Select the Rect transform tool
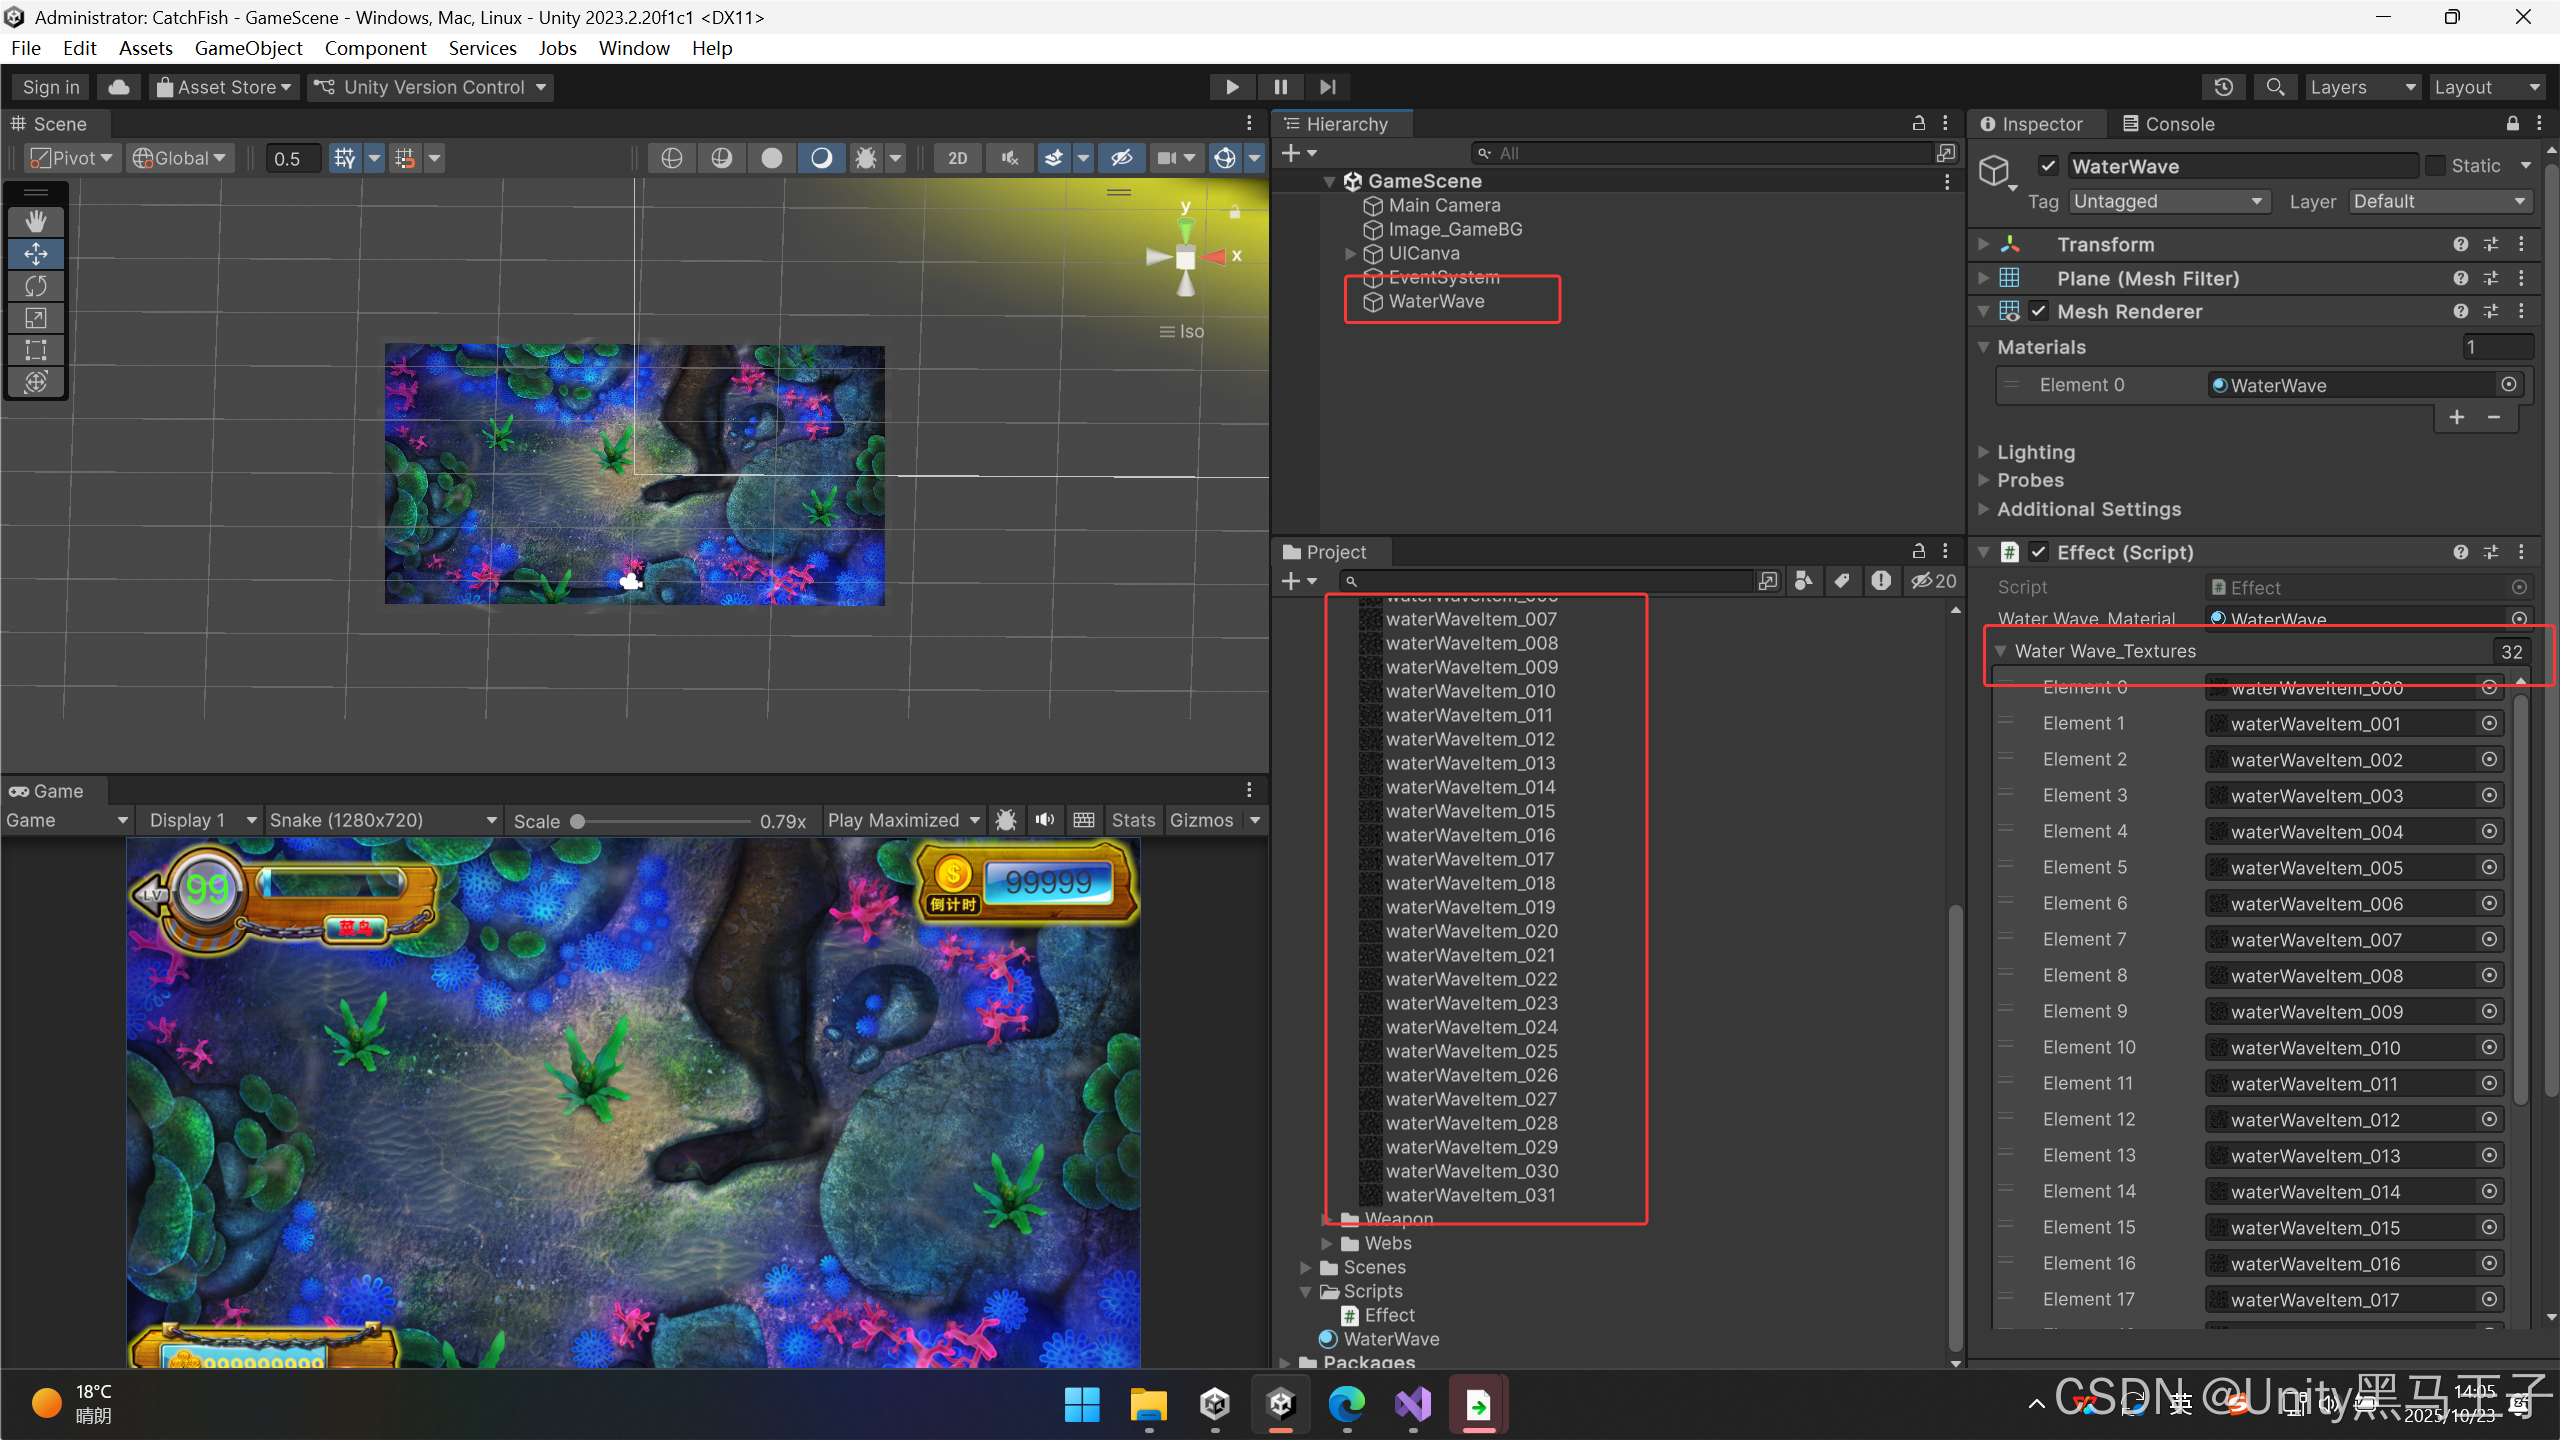 (x=36, y=350)
